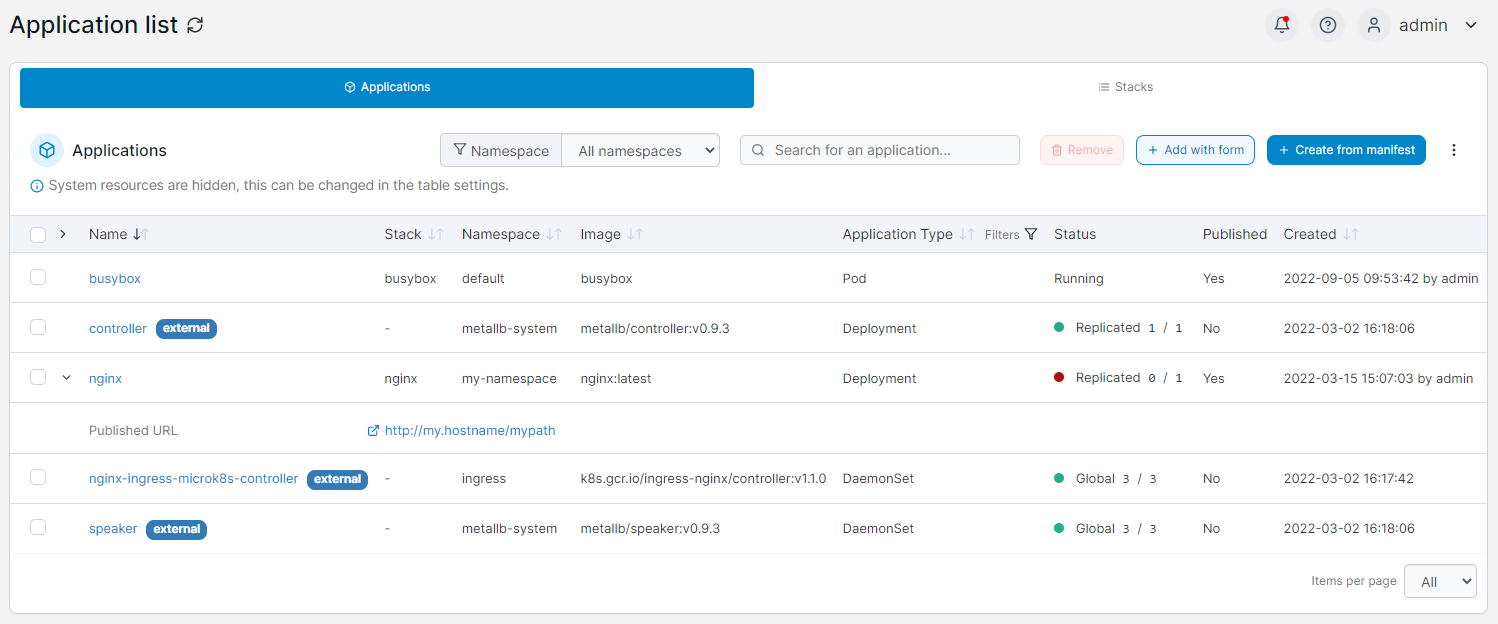Tick the busybox row checkbox

38,277
